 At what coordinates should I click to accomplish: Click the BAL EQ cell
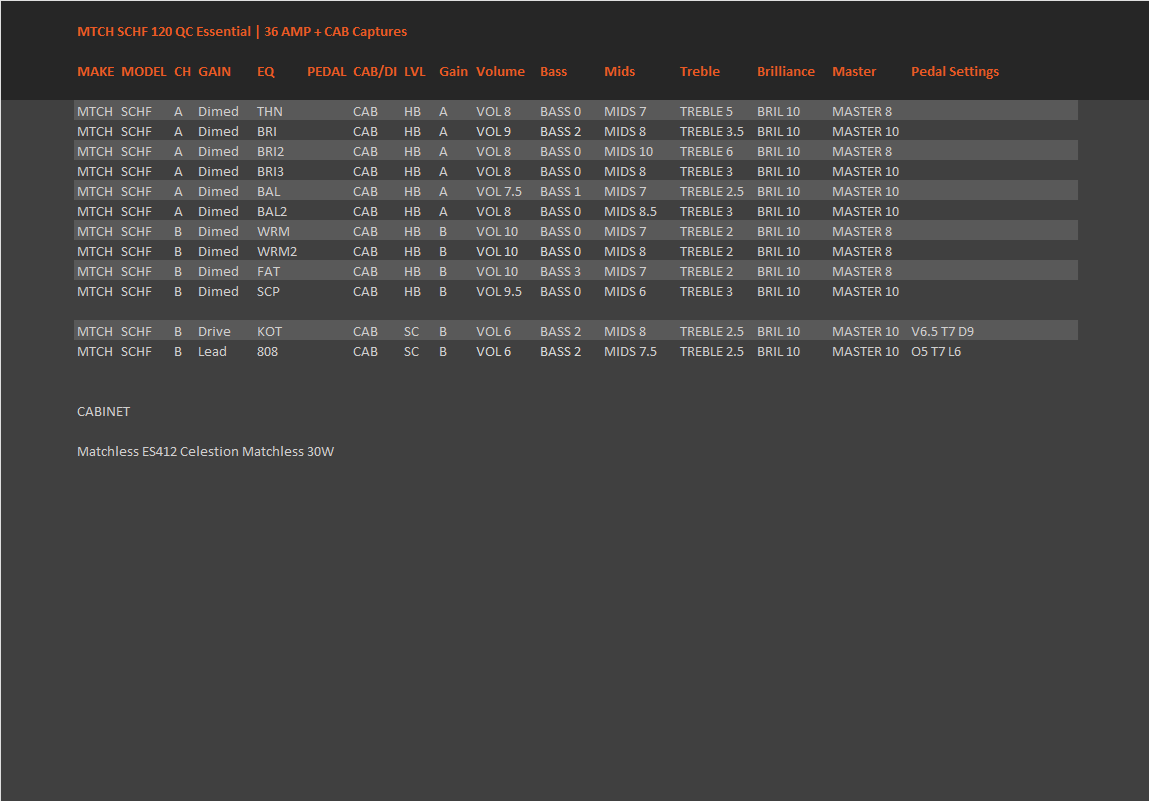(268, 191)
